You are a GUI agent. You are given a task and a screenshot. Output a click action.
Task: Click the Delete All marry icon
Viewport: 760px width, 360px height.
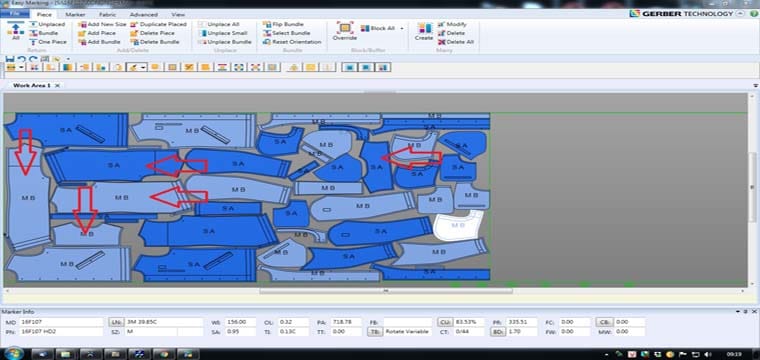pos(441,42)
